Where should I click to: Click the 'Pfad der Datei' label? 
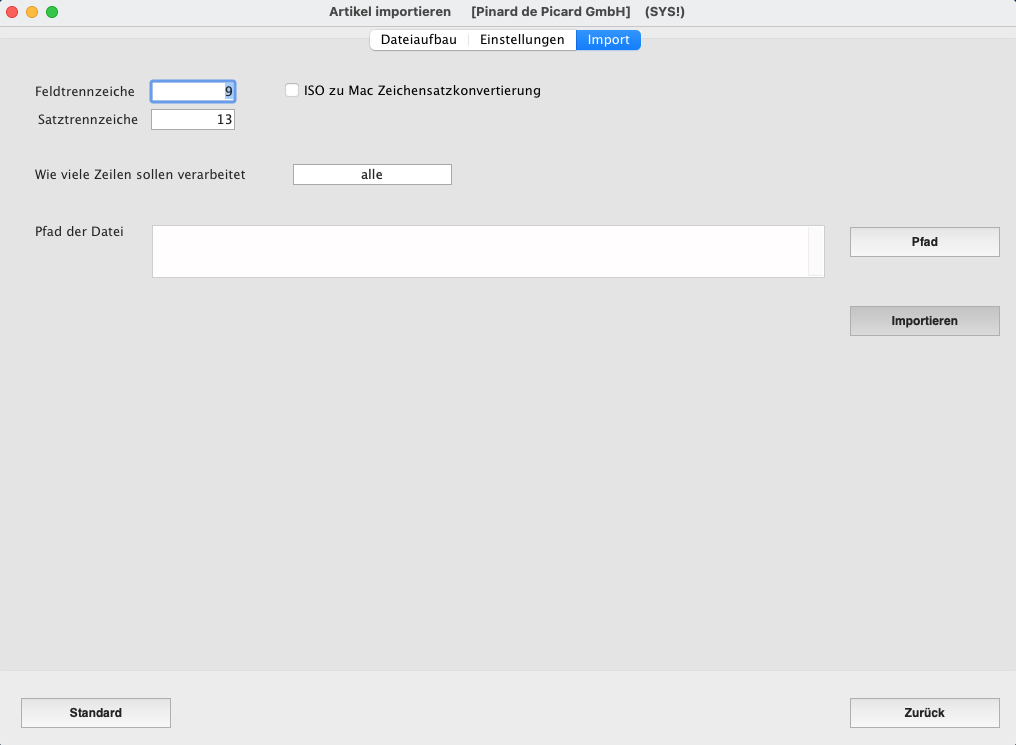(x=79, y=232)
